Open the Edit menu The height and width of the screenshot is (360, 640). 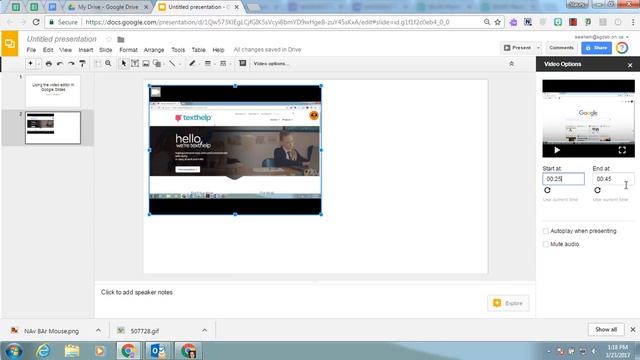click(x=48, y=50)
